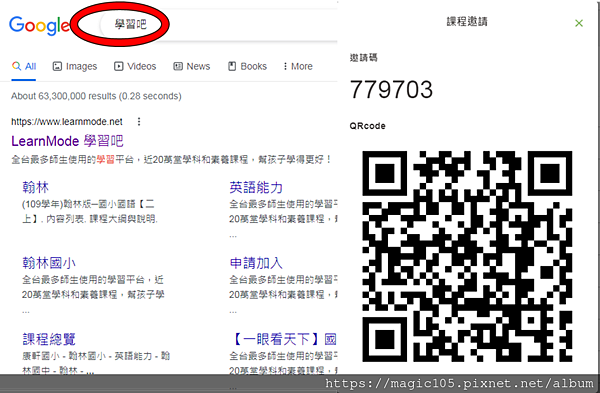Image resolution: width=600 pixels, height=393 pixels.
Task: Open the 英語能力 sitelink
Action: pyautogui.click(x=256, y=188)
